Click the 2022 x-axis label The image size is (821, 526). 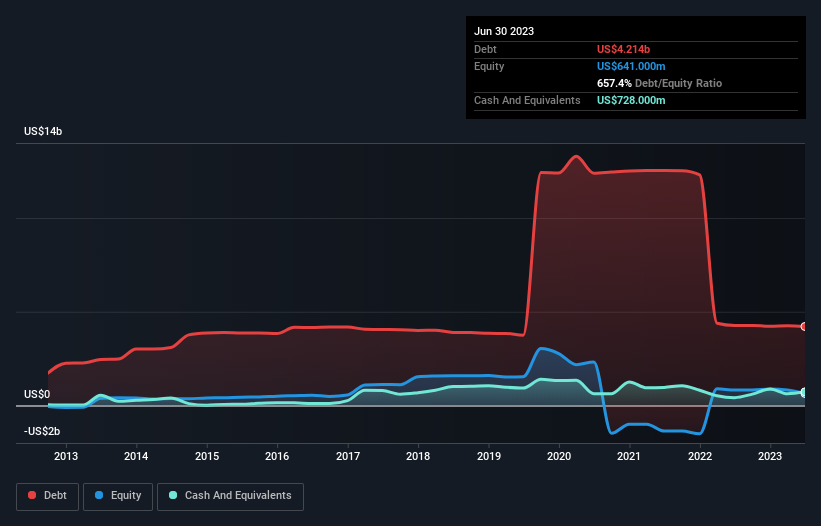coord(700,456)
